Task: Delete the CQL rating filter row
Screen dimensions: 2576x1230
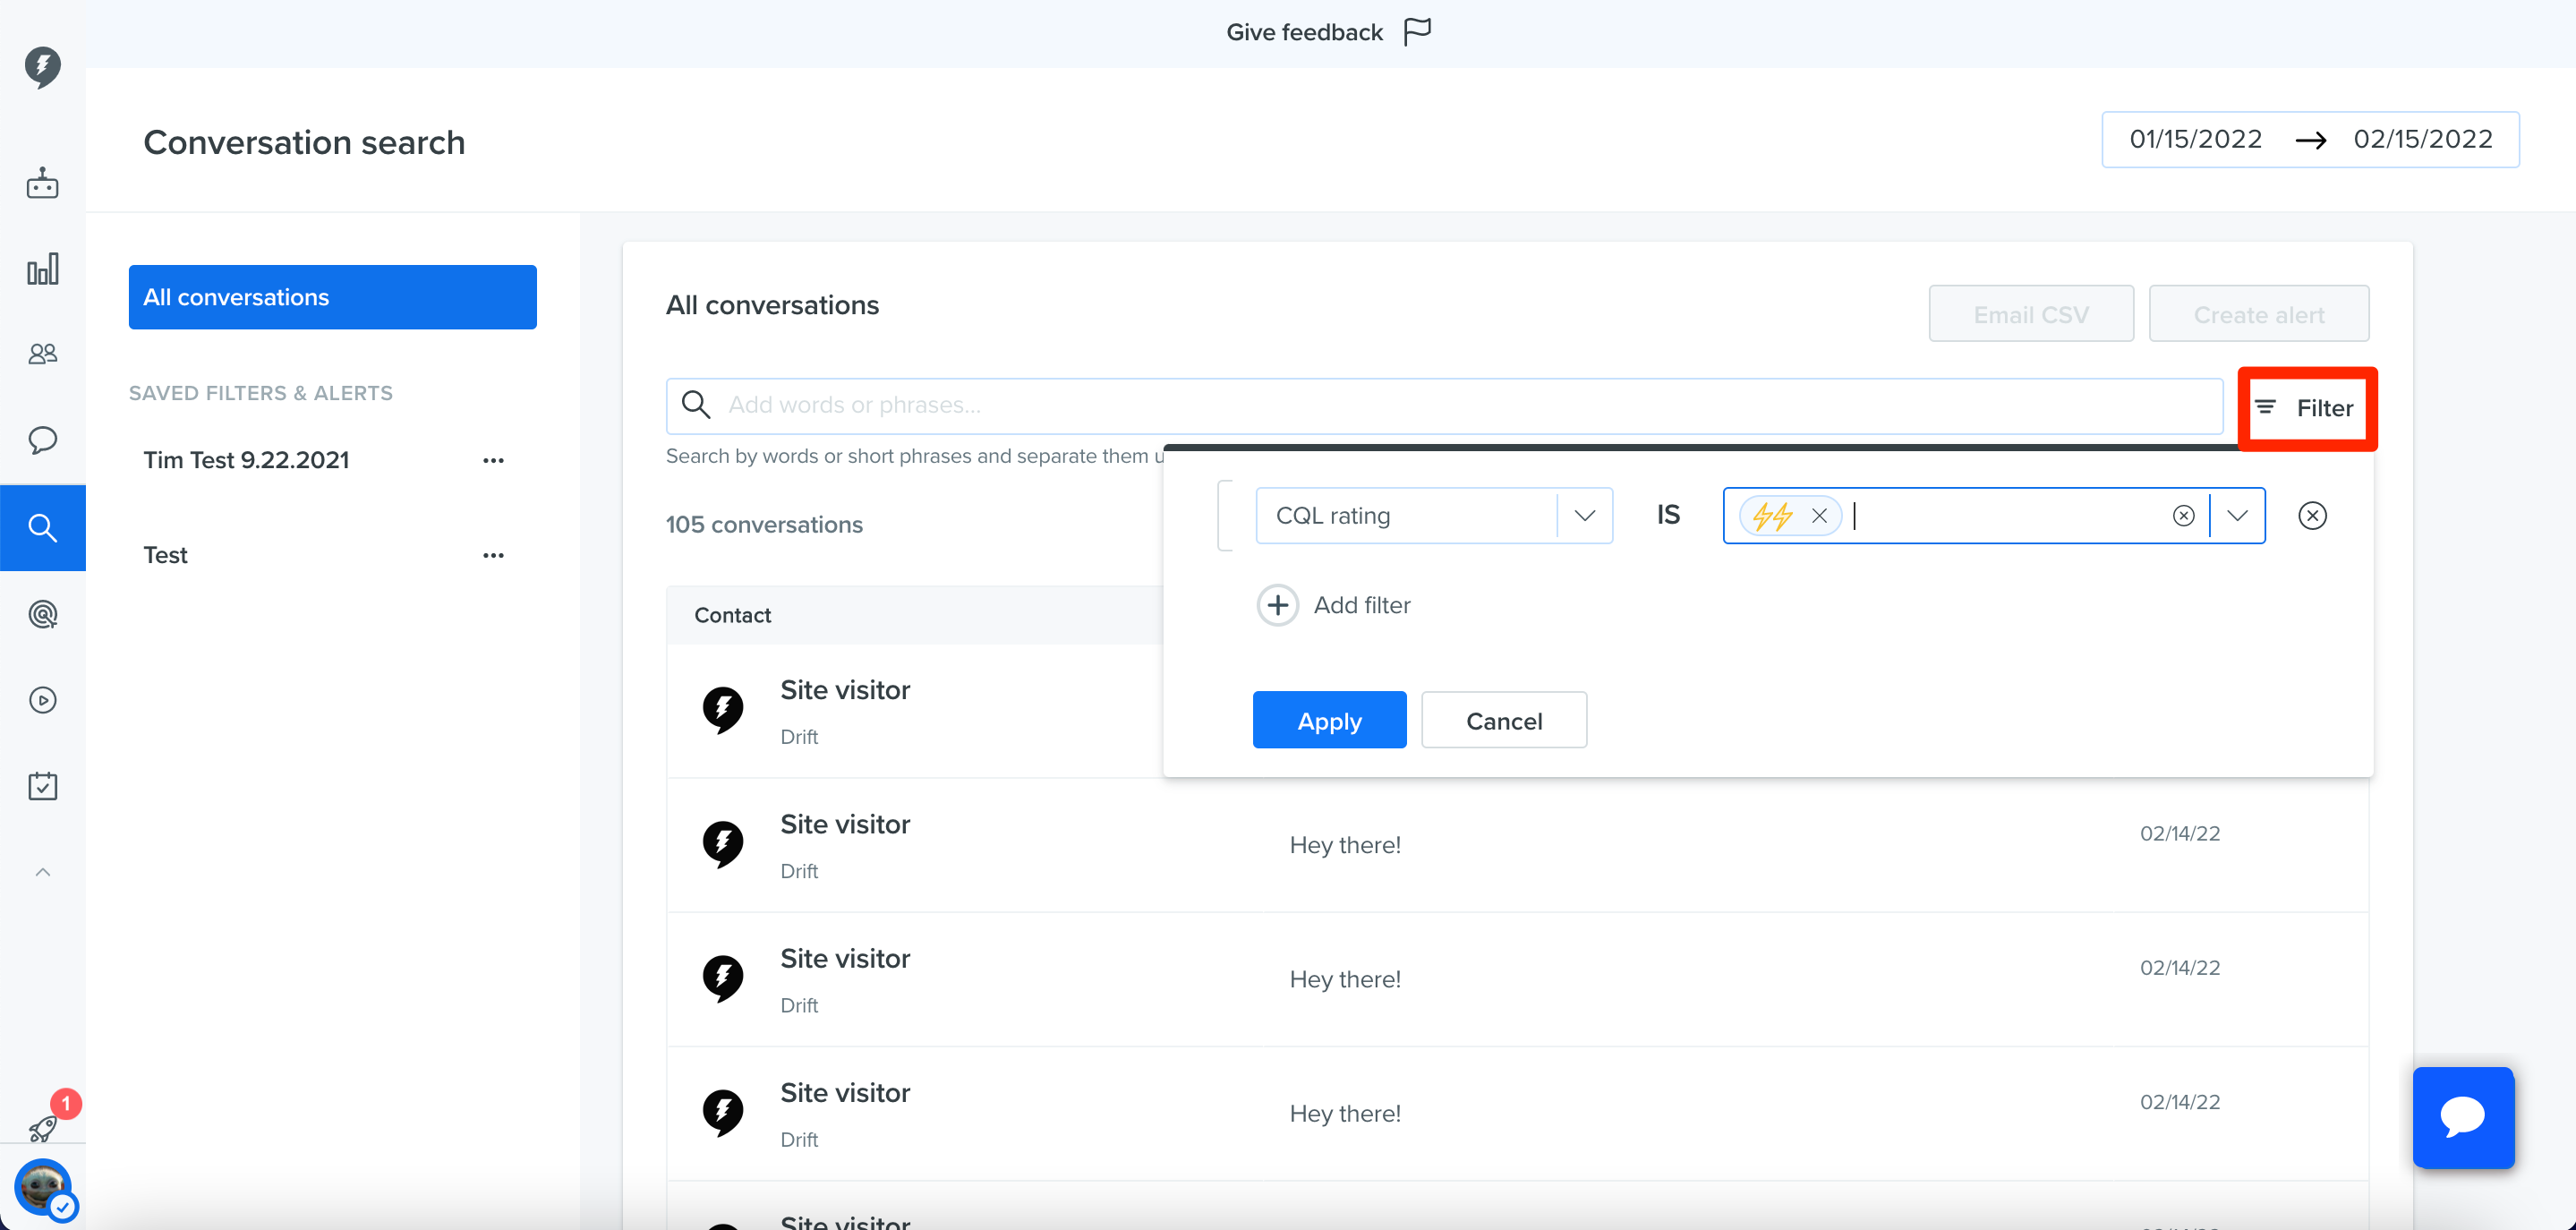Action: 2312,516
